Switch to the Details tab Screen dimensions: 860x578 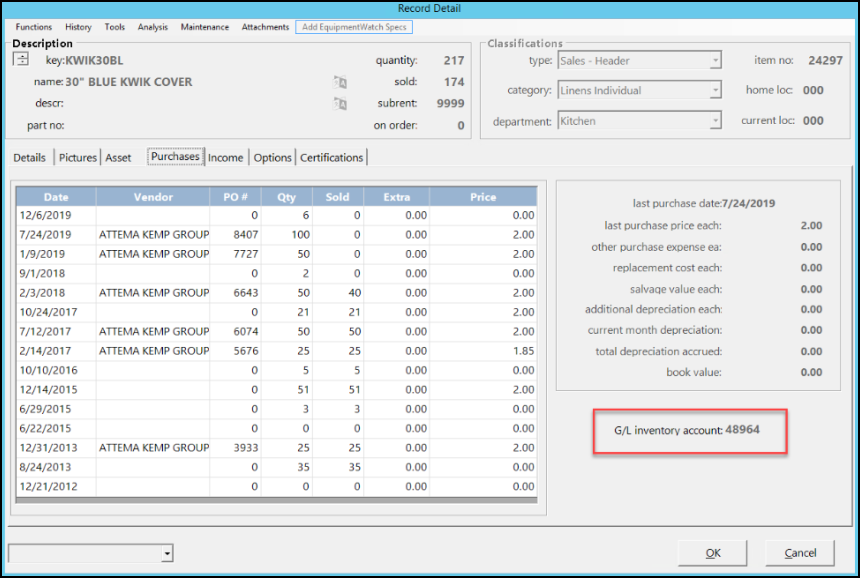point(29,158)
